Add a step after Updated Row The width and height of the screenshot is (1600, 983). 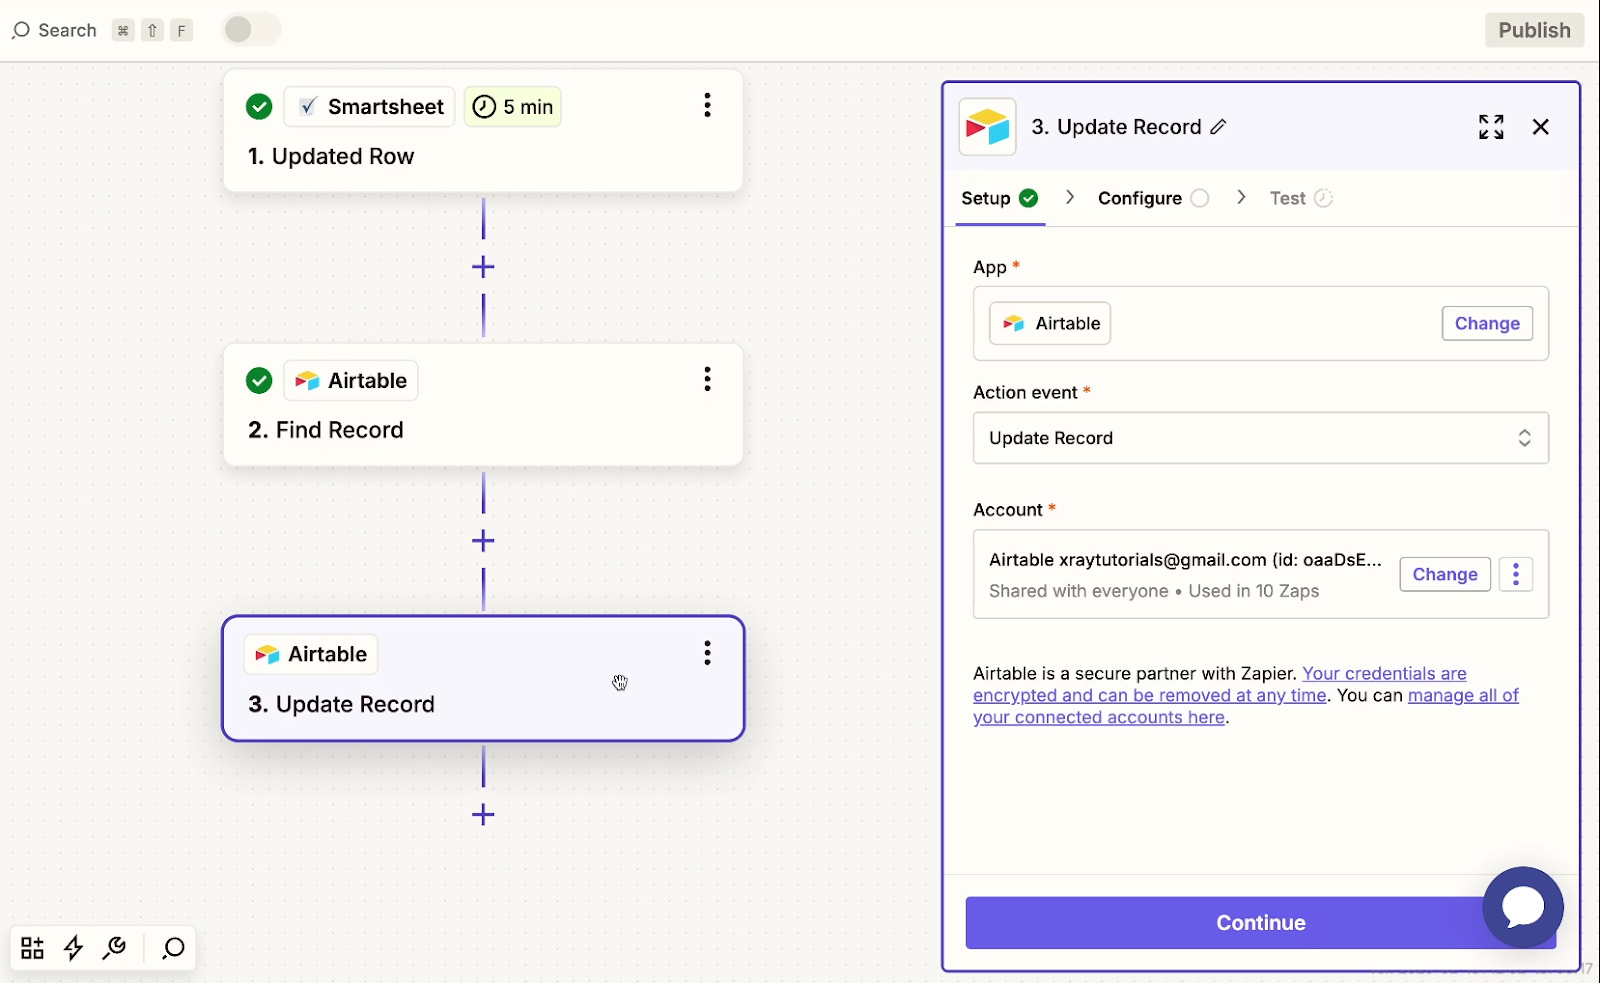[x=483, y=267]
